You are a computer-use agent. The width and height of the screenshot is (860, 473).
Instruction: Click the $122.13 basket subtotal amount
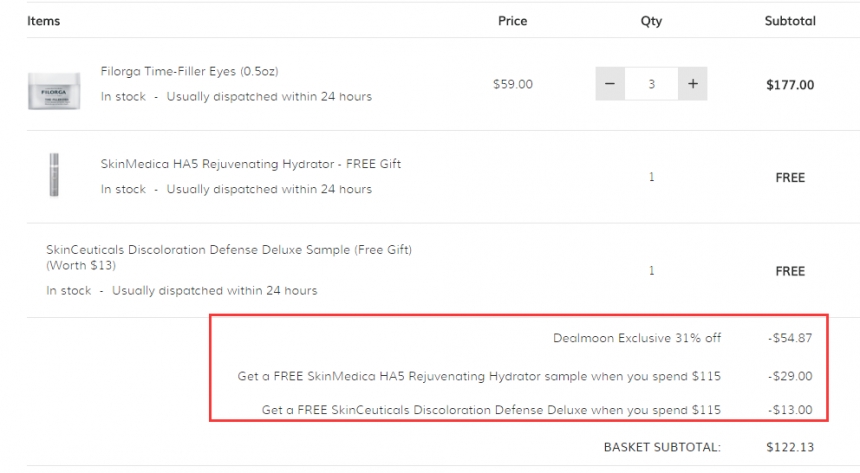coord(789,447)
